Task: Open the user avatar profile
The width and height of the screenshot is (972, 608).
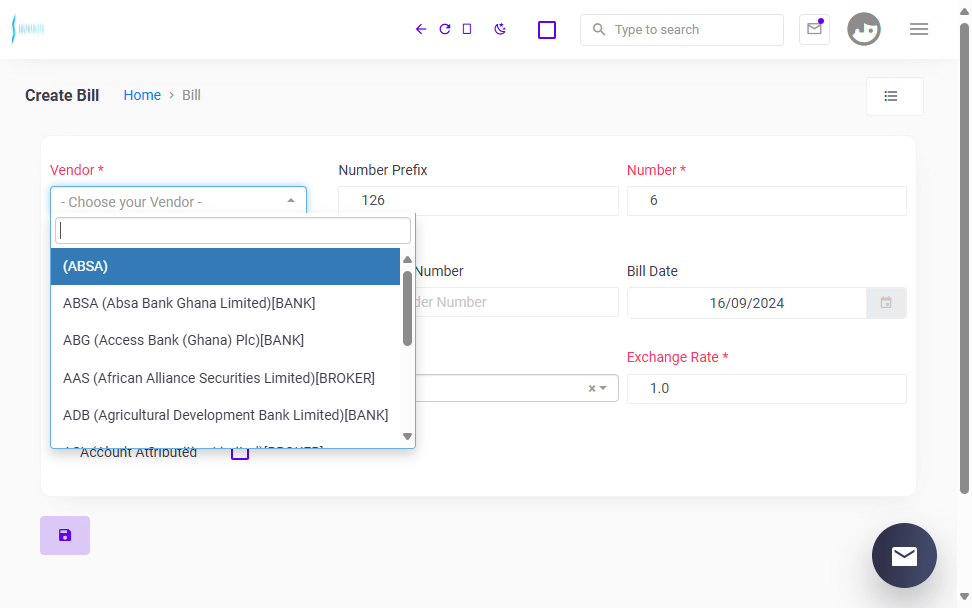Action: pos(864,29)
